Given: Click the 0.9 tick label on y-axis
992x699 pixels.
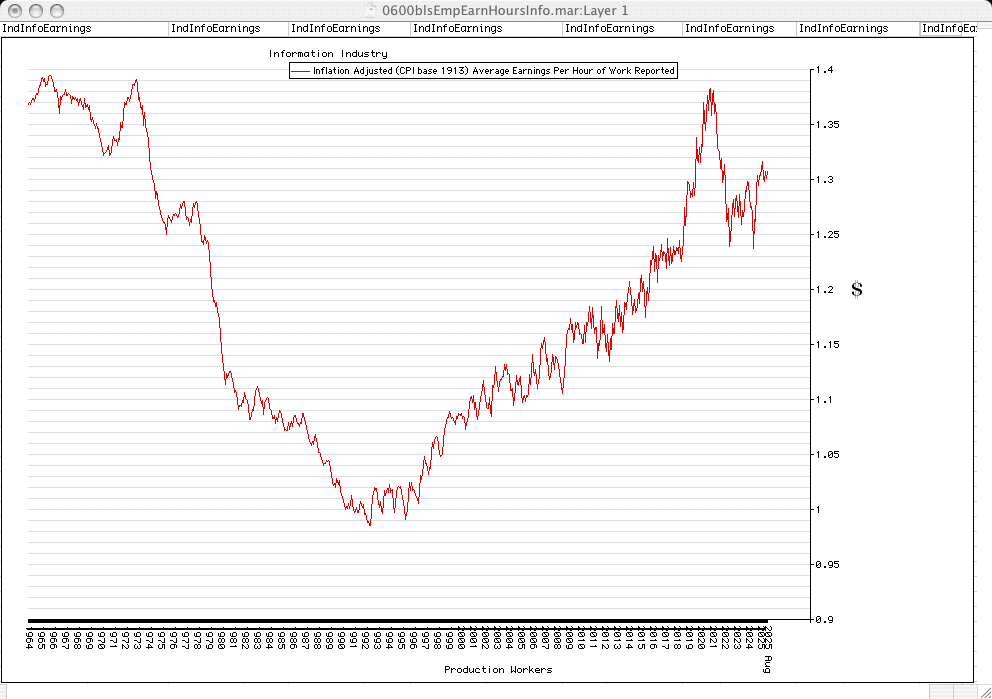Looking at the screenshot, I should coord(825,620).
